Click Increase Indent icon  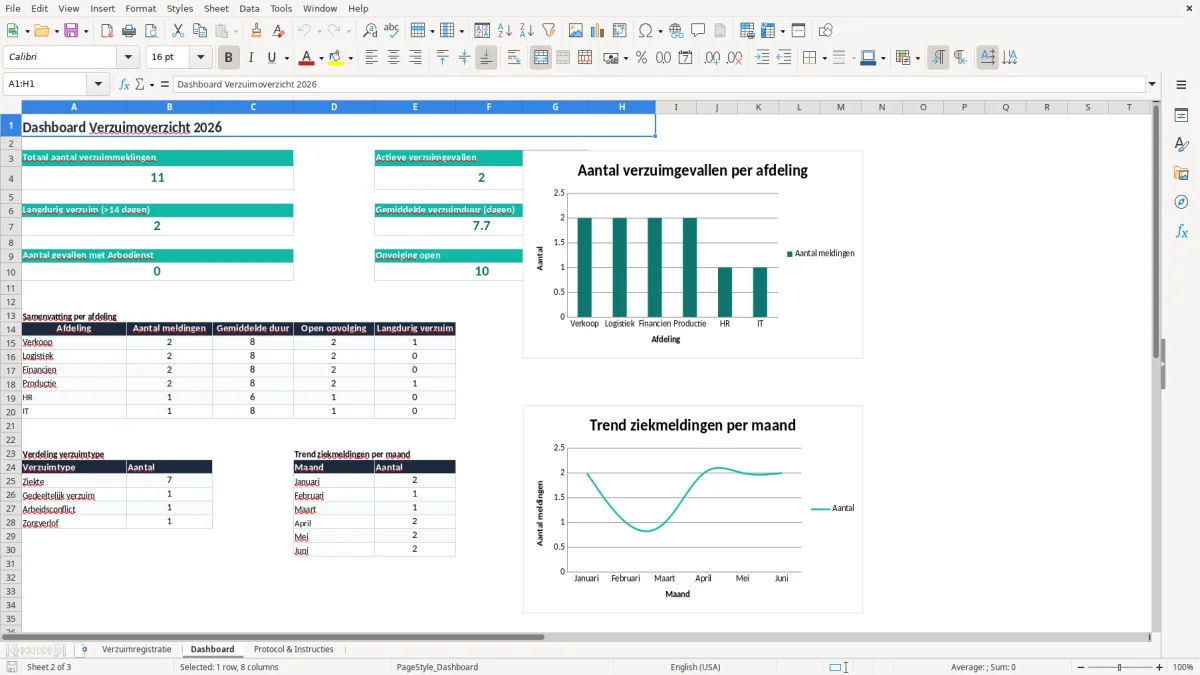pyautogui.click(x=763, y=58)
